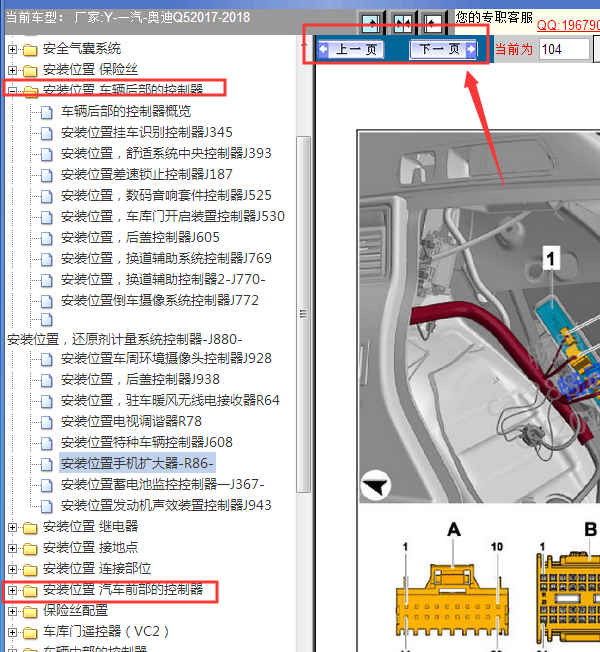Collapse the 安装位置 车辆后部的控制器 folder
Image resolution: width=600 pixels, height=652 pixels.
[12, 91]
